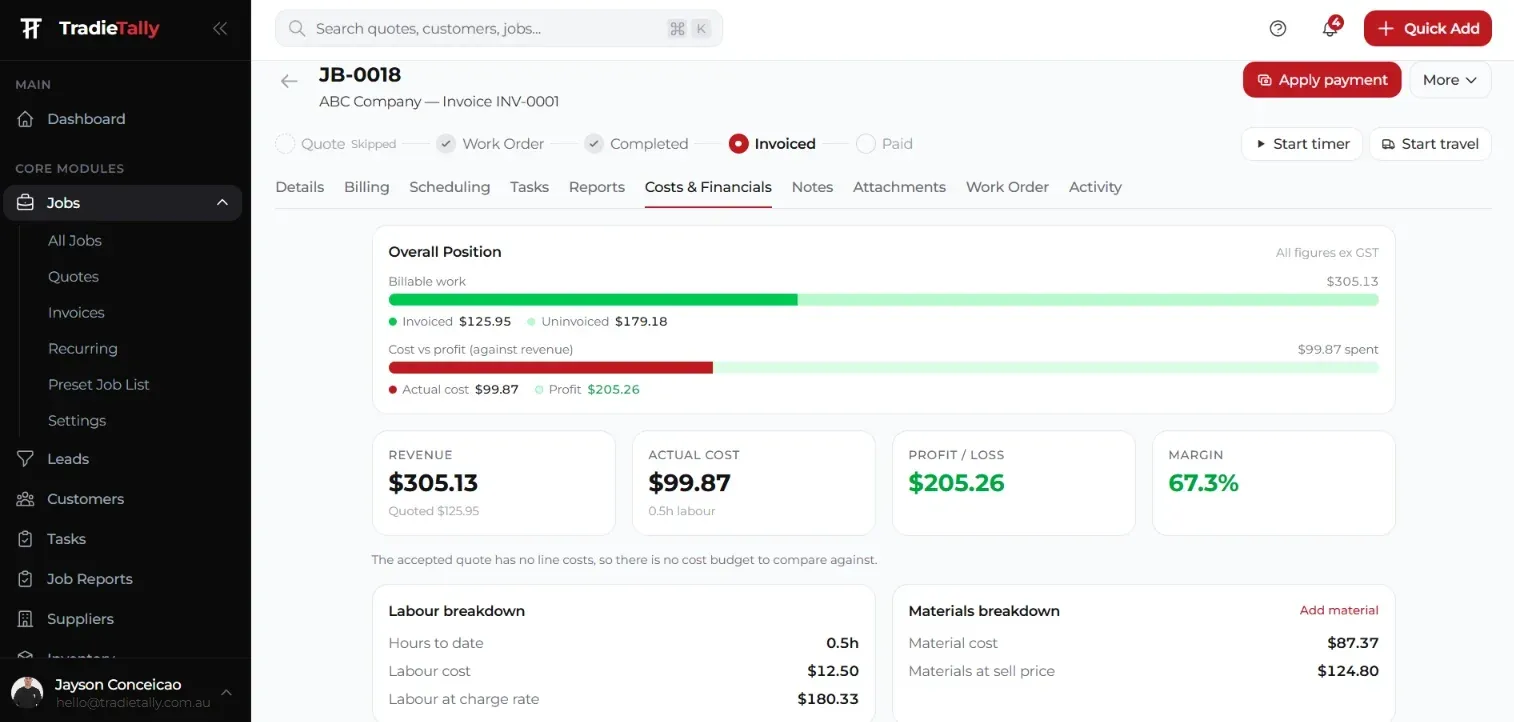Open All Jobs in the sidebar
This screenshot has height=722, width=1514.
pos(75,241)
